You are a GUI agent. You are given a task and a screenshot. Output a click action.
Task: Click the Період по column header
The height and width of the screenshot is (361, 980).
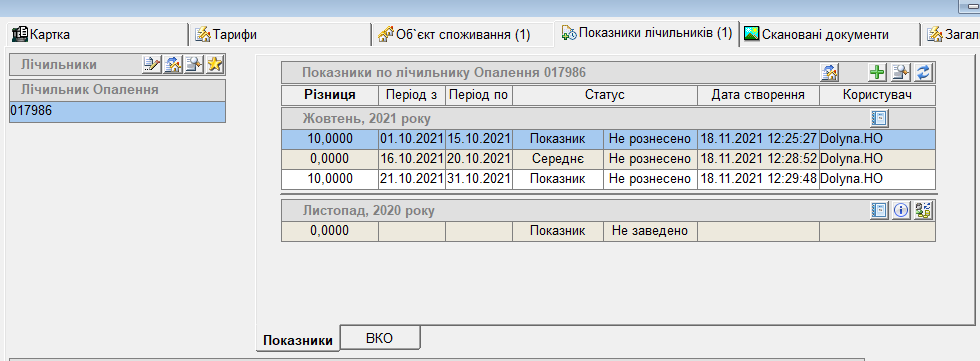pos(479,95)
